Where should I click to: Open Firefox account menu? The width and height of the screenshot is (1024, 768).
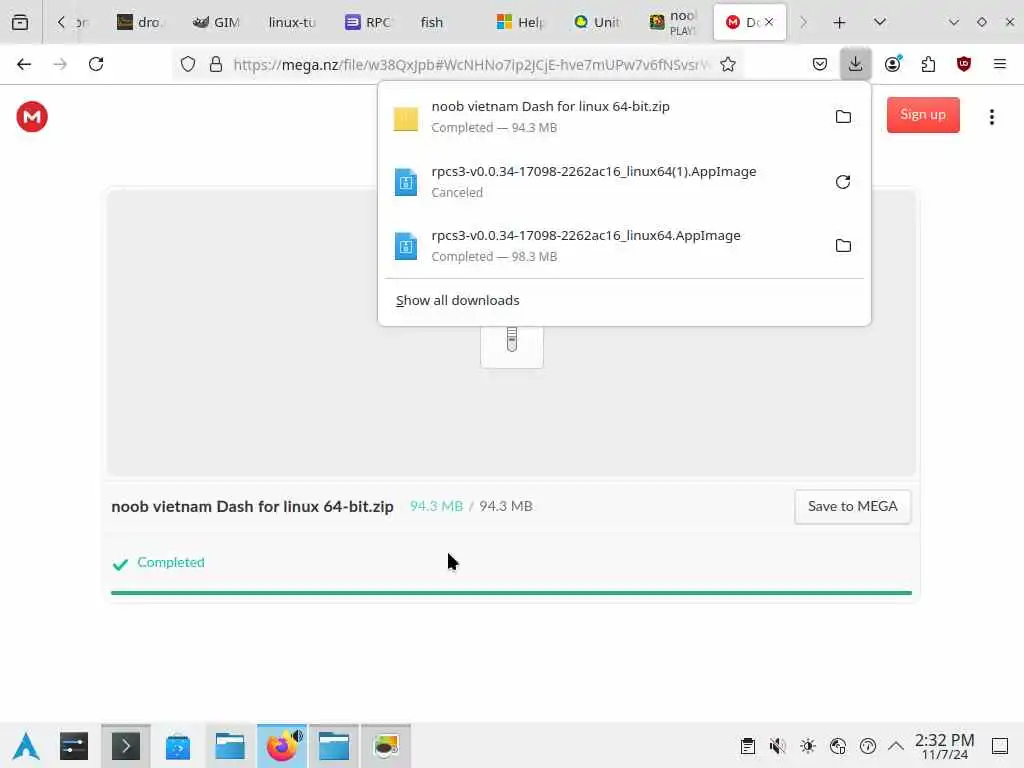click(x=893, y=64)
